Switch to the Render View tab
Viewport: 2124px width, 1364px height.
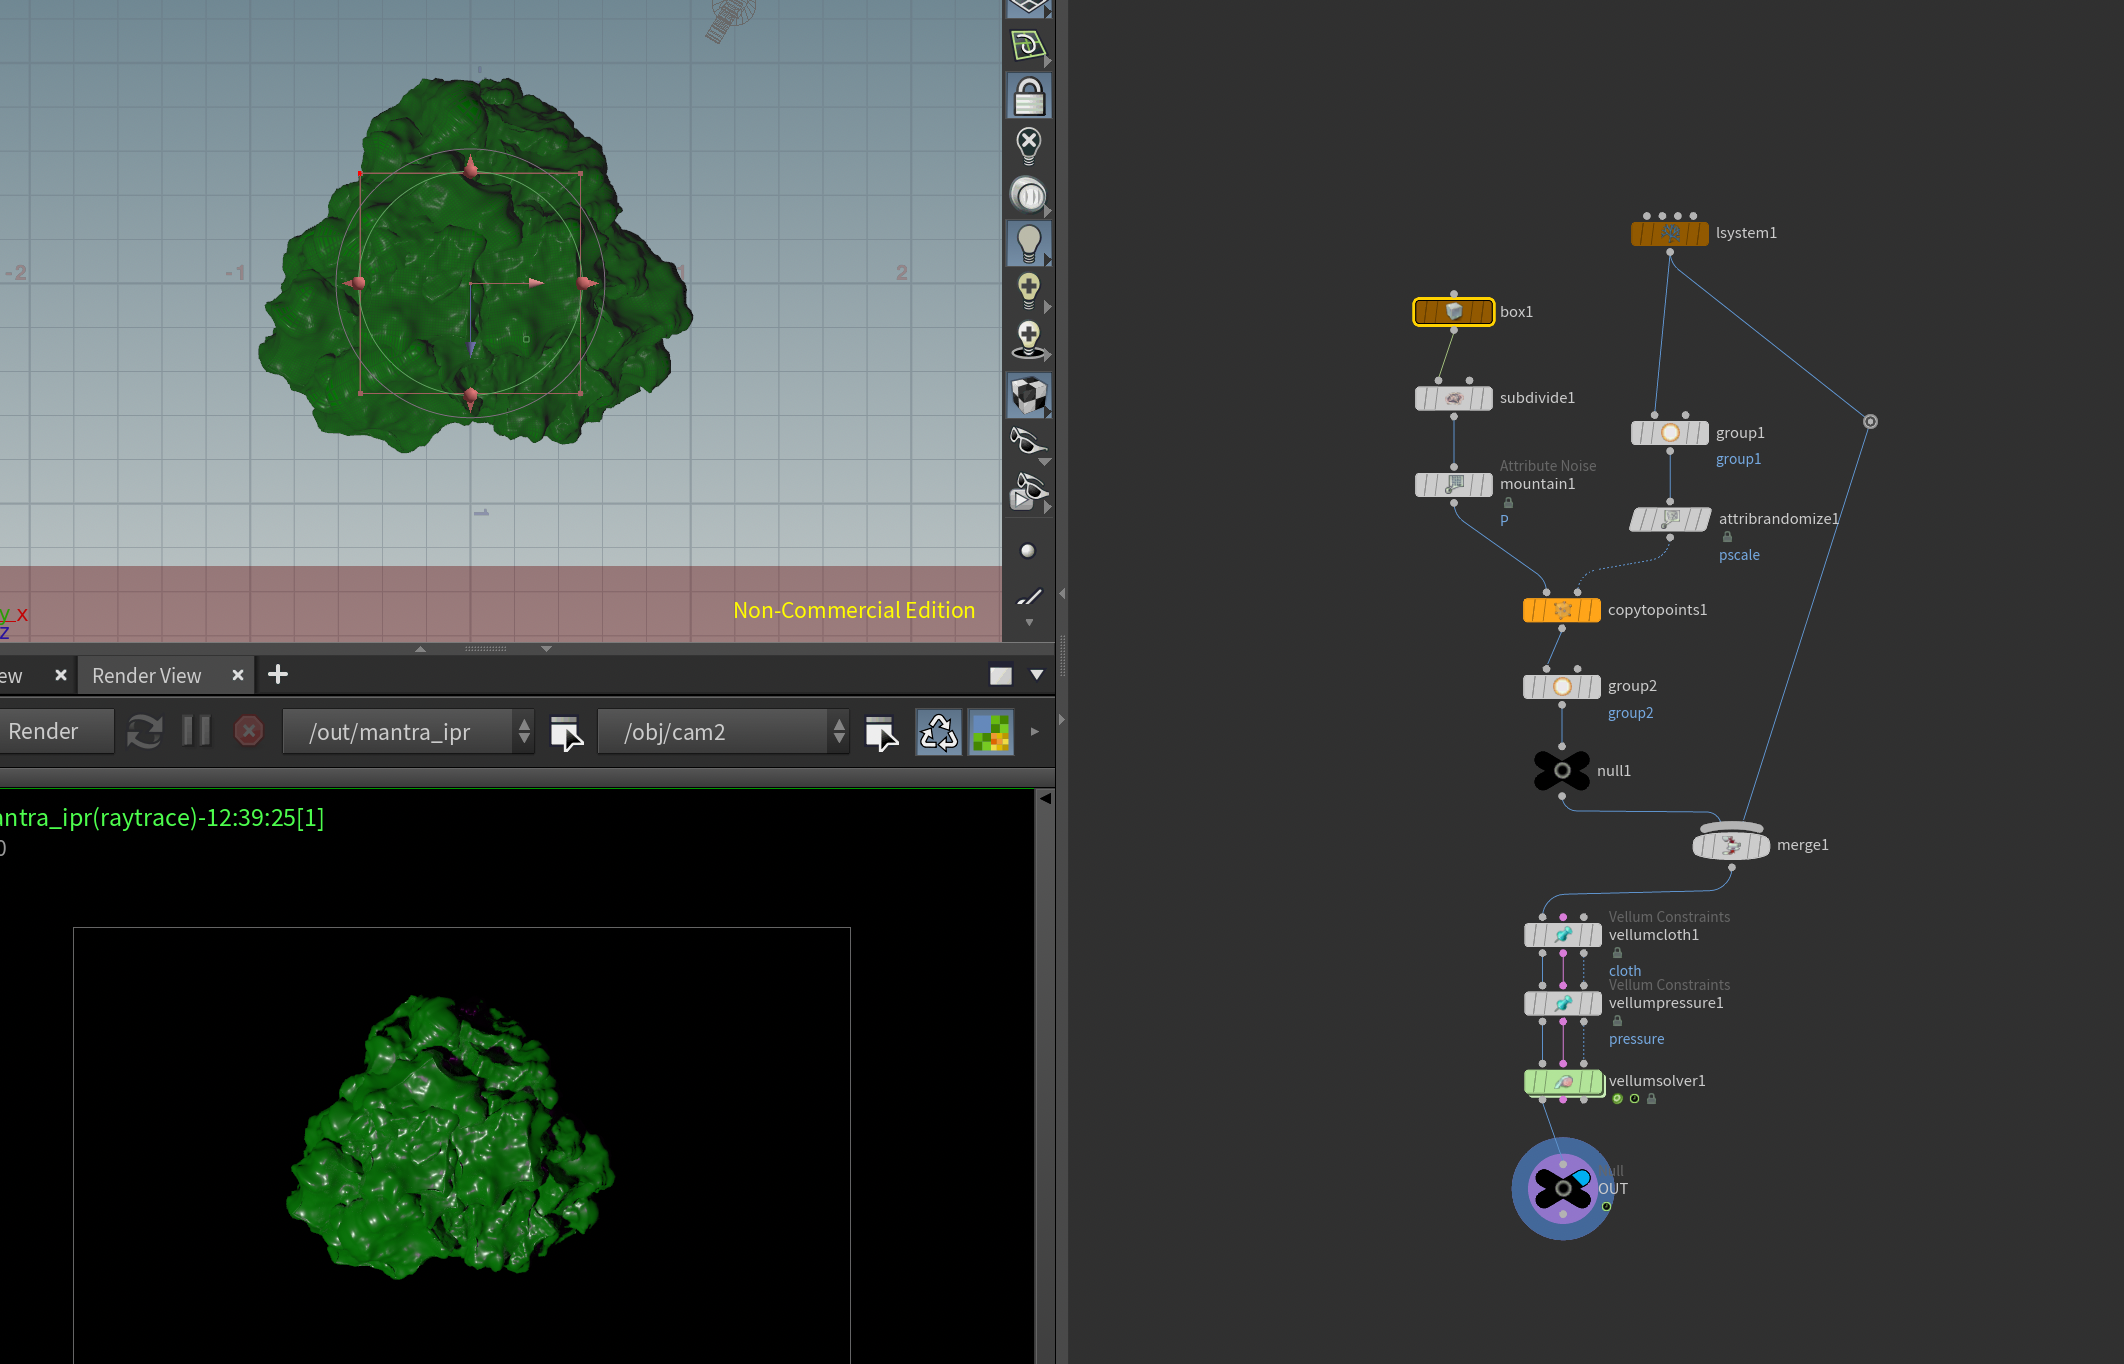147,676
